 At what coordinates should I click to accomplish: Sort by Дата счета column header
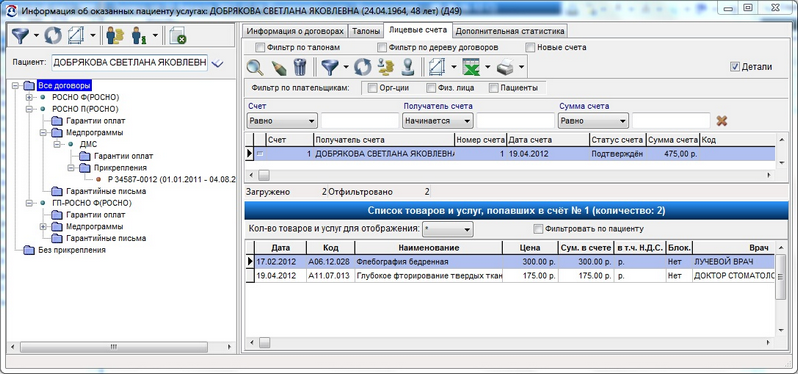point(548,140)
